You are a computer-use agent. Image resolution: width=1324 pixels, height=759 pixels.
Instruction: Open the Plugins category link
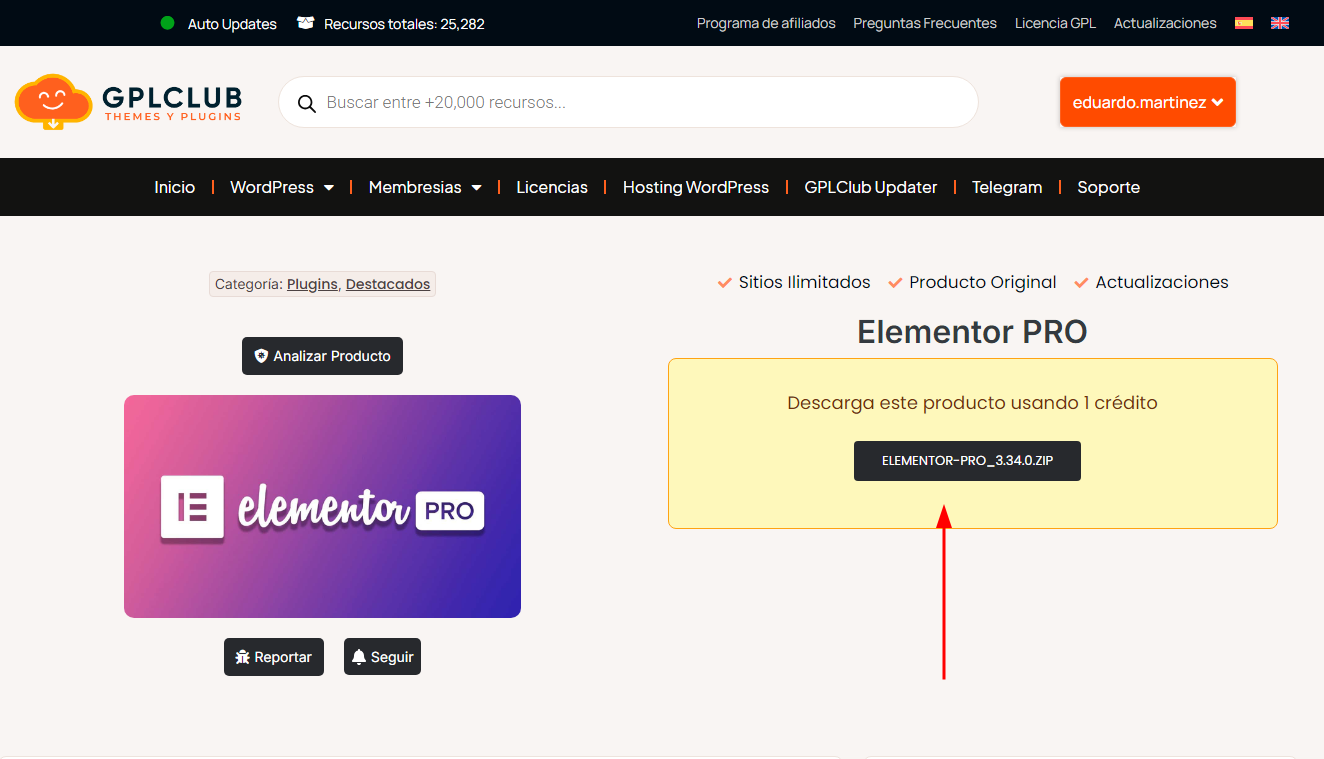click(312, 284)
